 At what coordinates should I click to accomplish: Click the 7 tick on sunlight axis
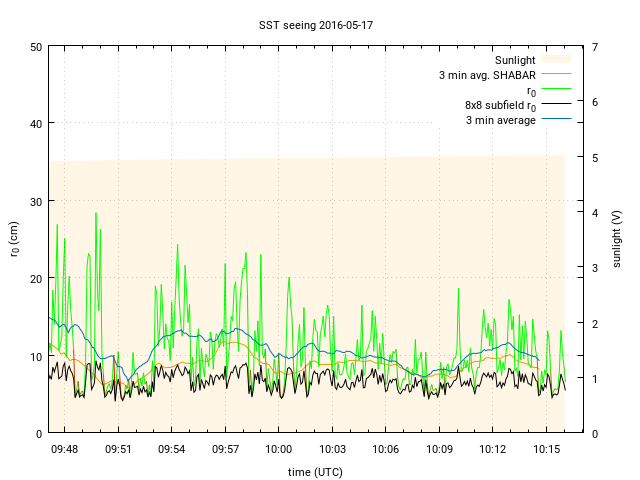point(595,47)
